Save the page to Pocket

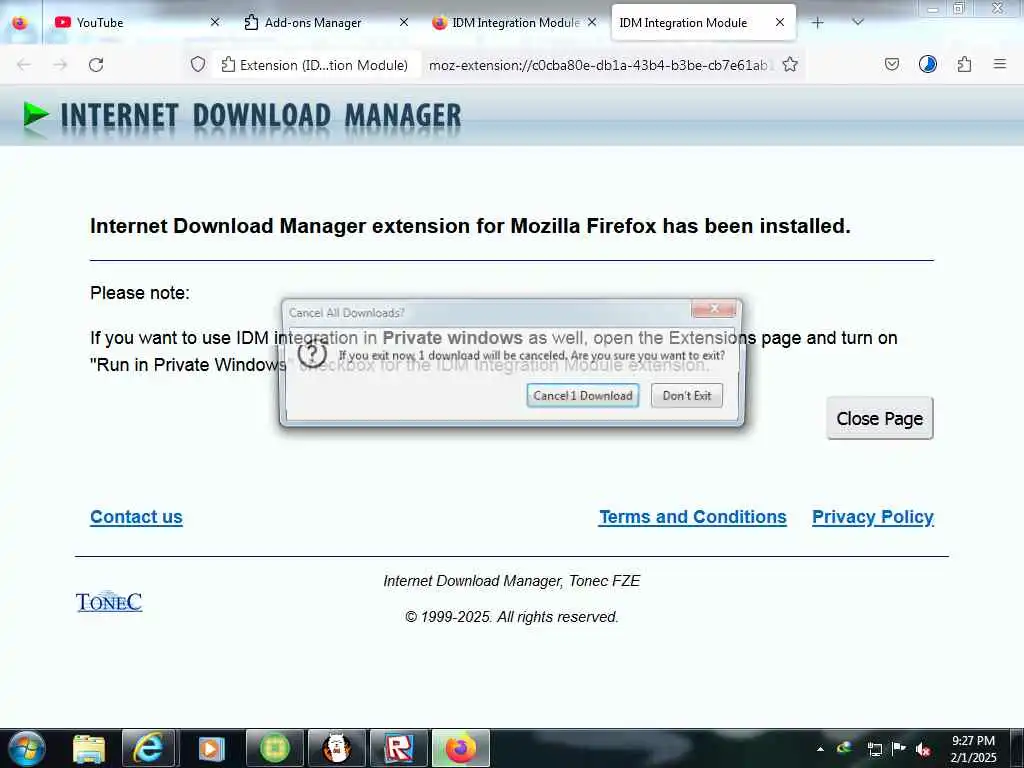coord(891,65)
